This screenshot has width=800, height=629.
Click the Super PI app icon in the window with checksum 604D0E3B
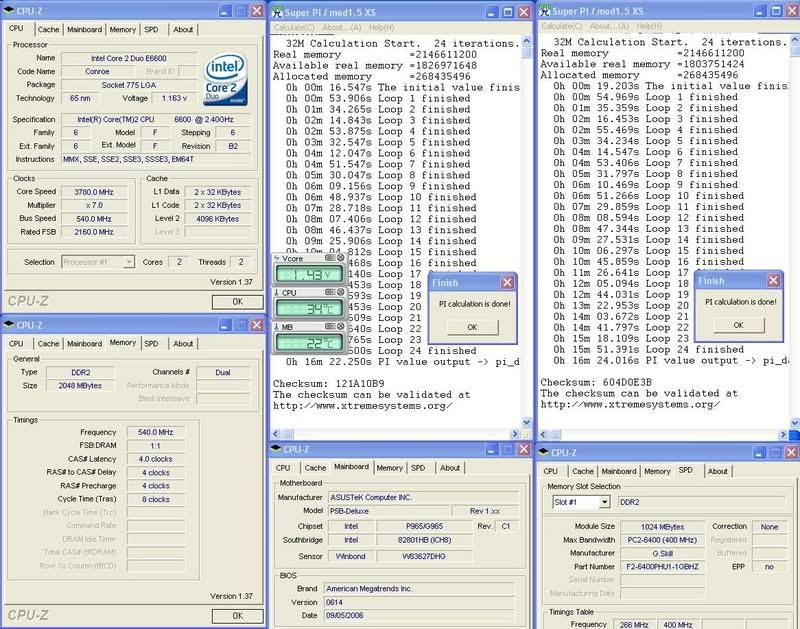545,10
